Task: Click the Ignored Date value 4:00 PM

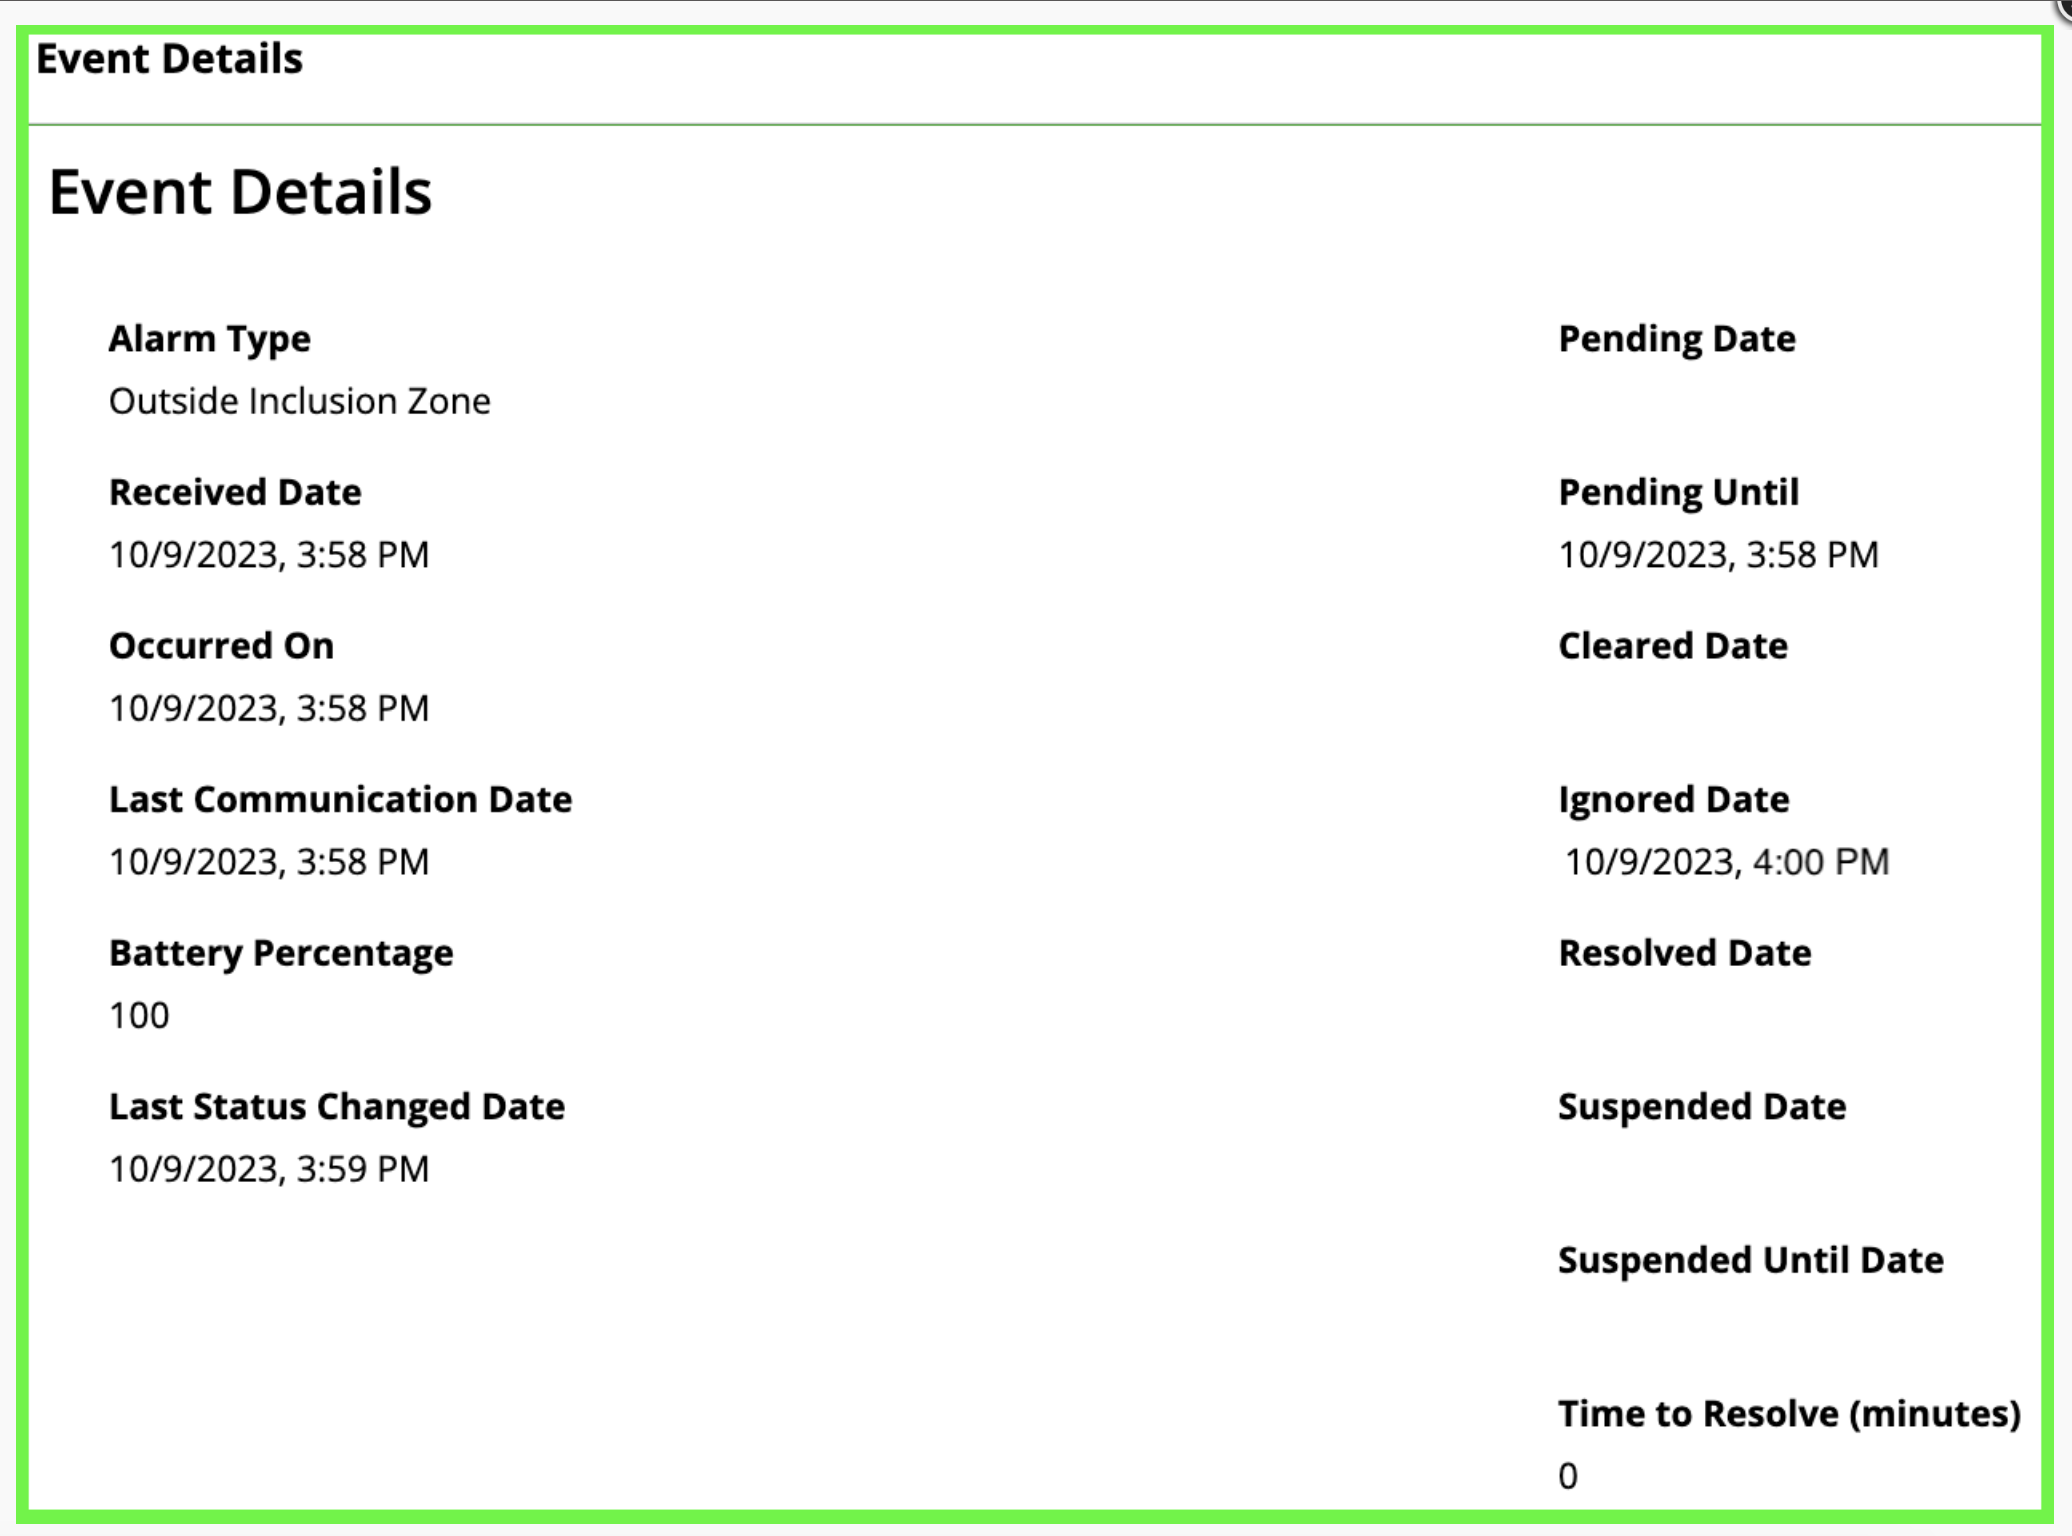Action: (x=1726, y=862)
